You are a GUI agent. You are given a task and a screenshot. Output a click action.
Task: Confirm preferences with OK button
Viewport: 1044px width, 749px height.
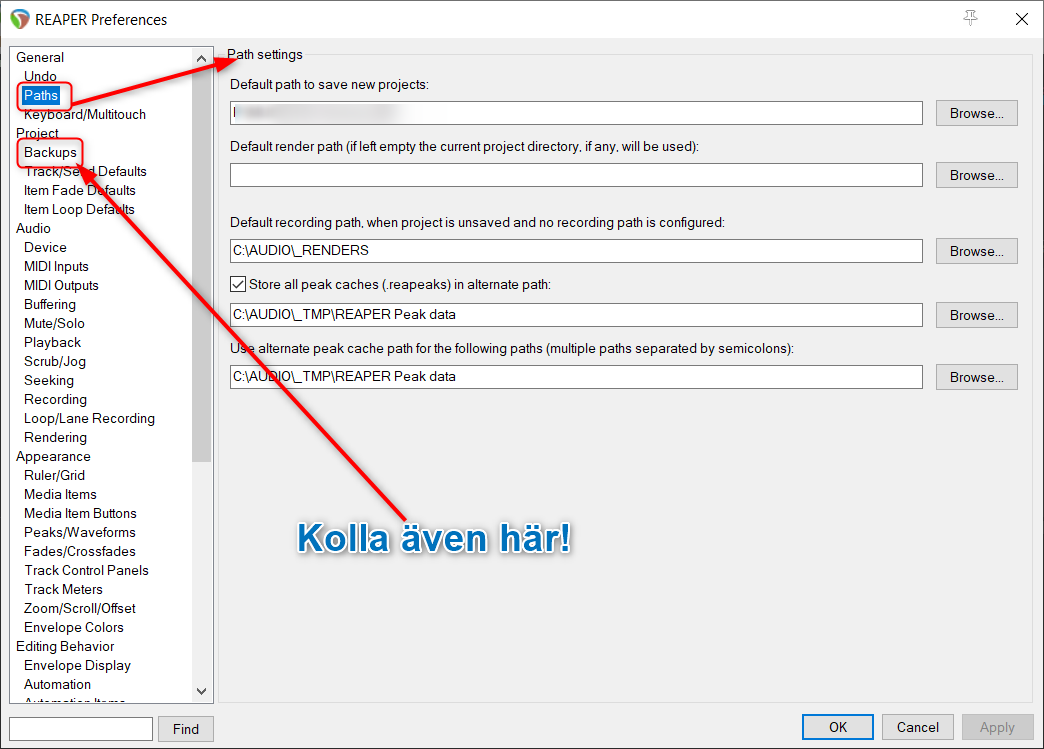[838, 727]
